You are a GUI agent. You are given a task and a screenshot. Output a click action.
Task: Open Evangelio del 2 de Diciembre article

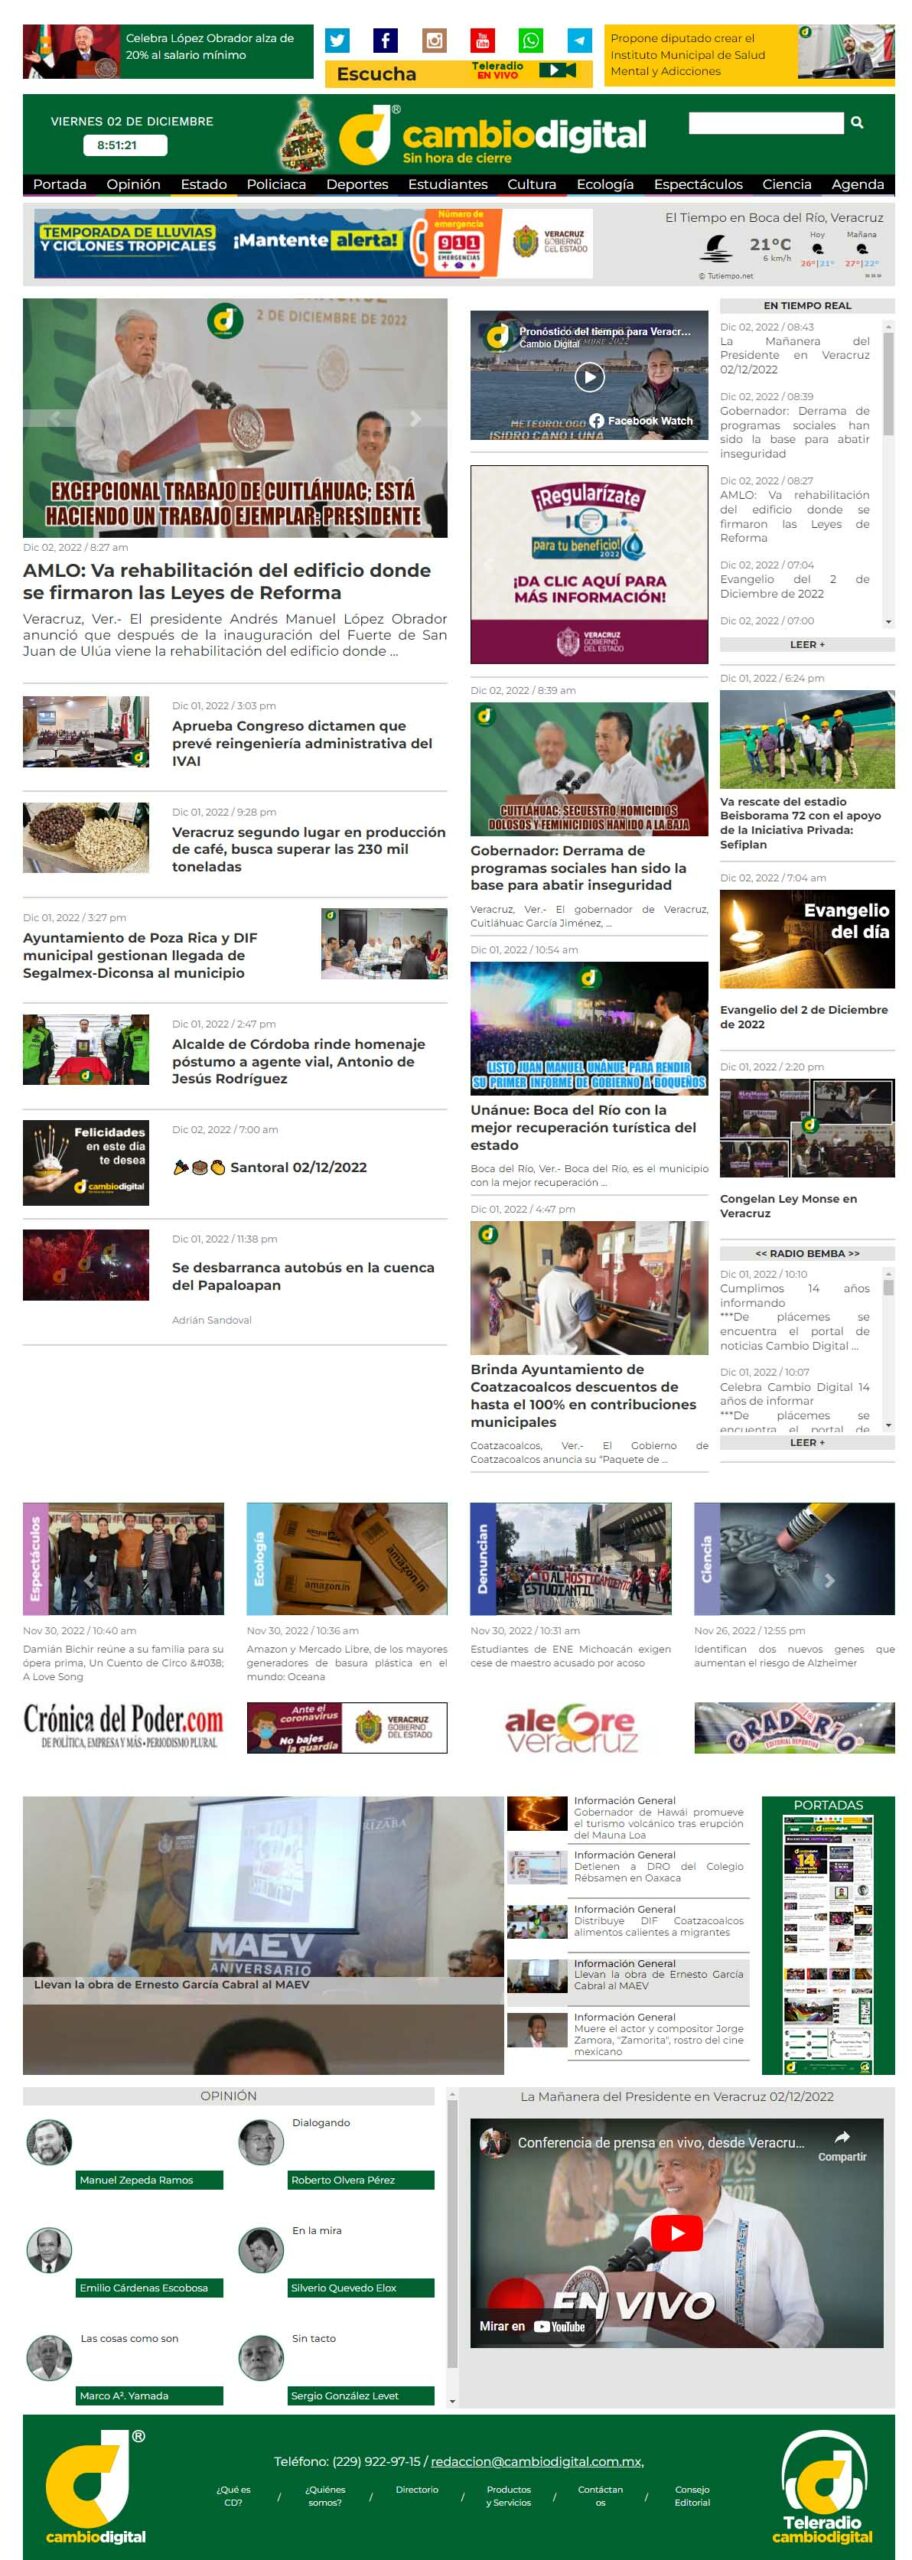804,1017
